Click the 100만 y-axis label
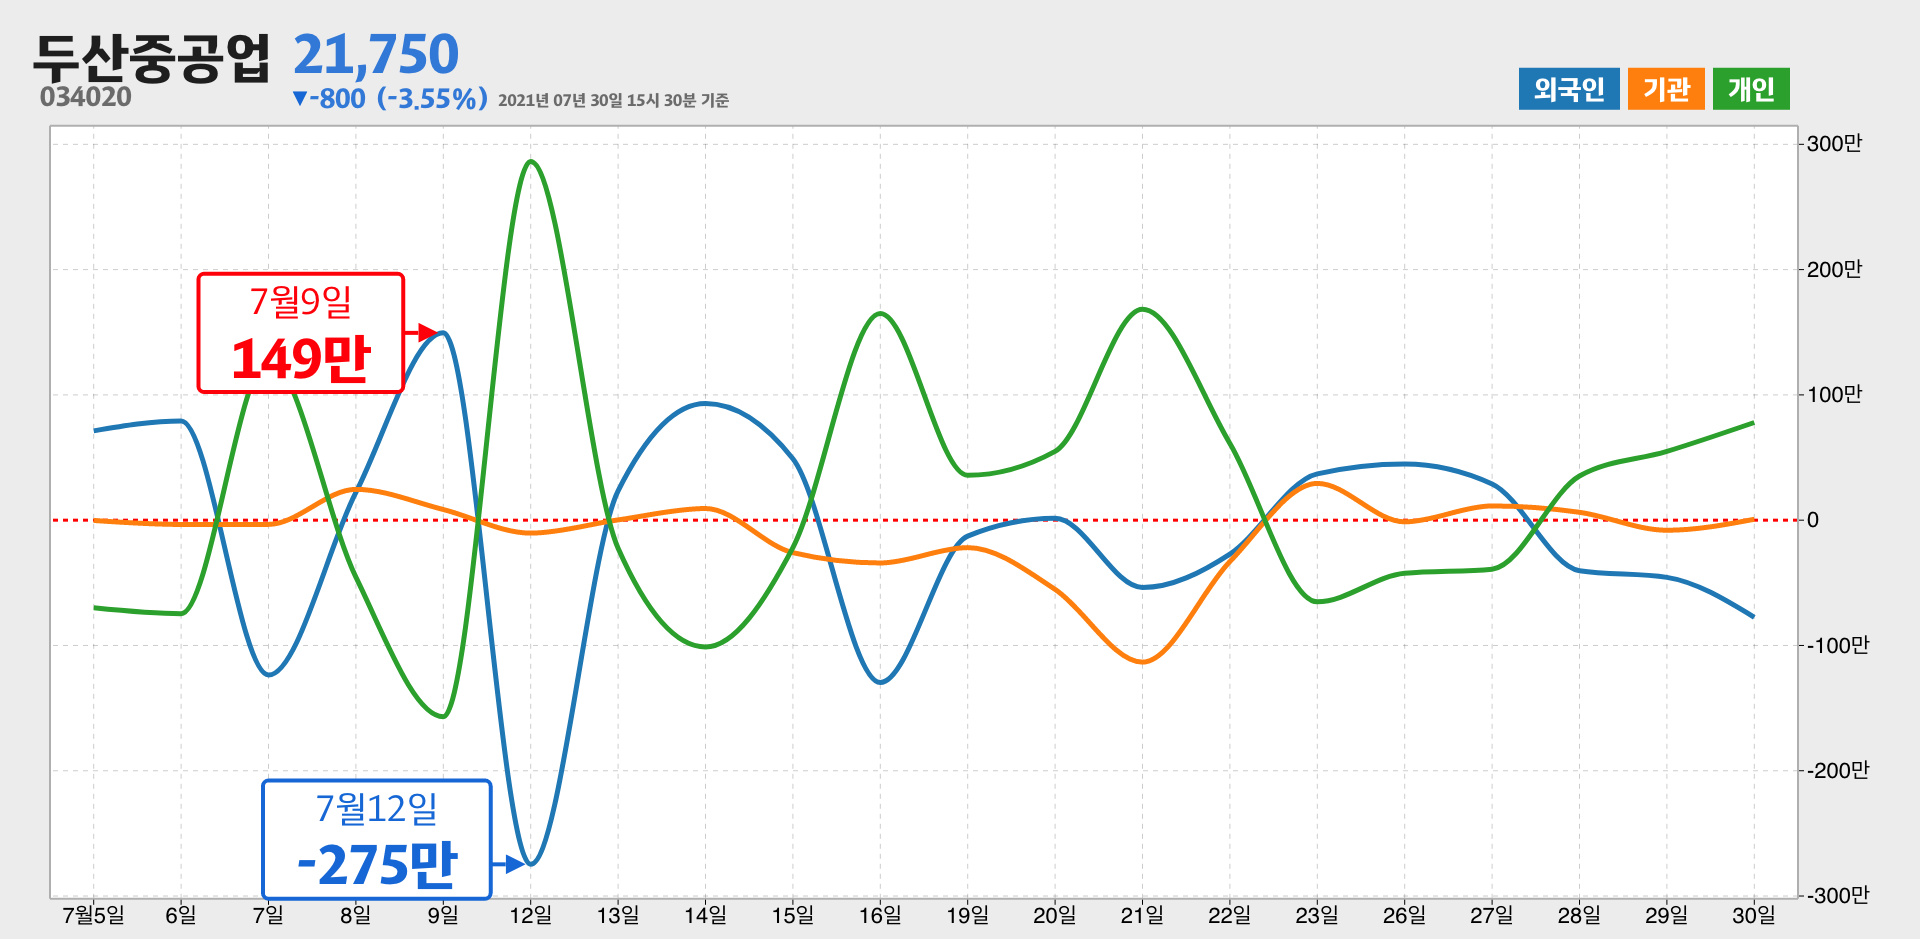This screenshot has height=939, width=1920. pos(1834,395)
